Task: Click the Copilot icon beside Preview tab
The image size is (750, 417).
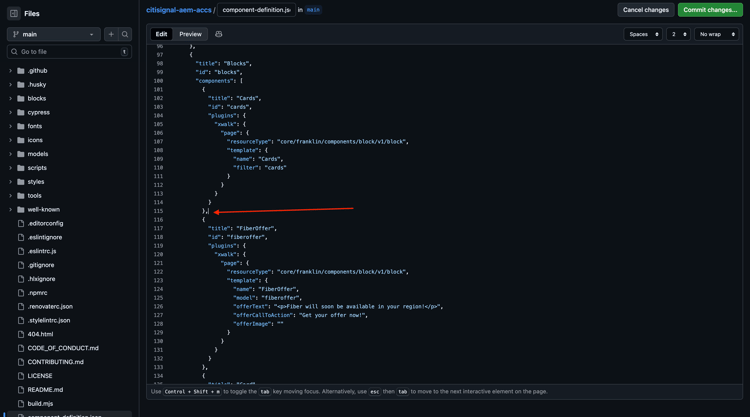Action: click(x=219, y=34)
